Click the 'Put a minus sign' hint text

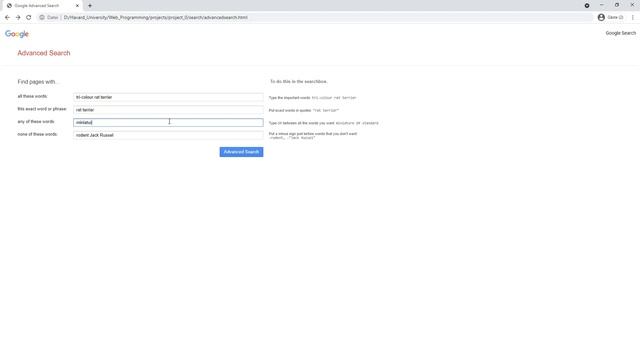click(x=313, y=136)
